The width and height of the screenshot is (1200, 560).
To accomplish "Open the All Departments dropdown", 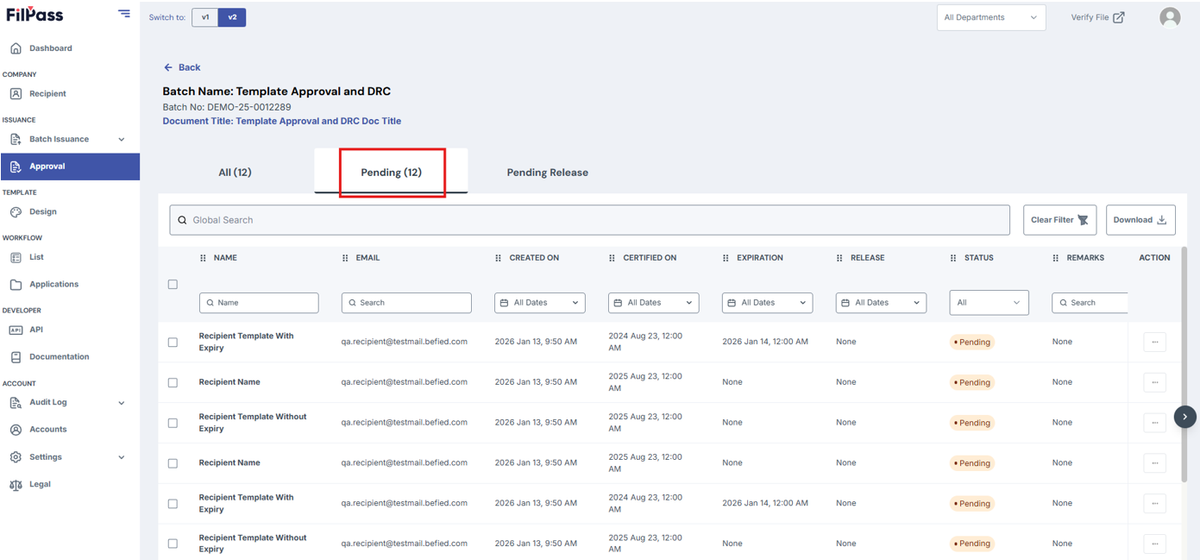I will click(x=991, y=17).
